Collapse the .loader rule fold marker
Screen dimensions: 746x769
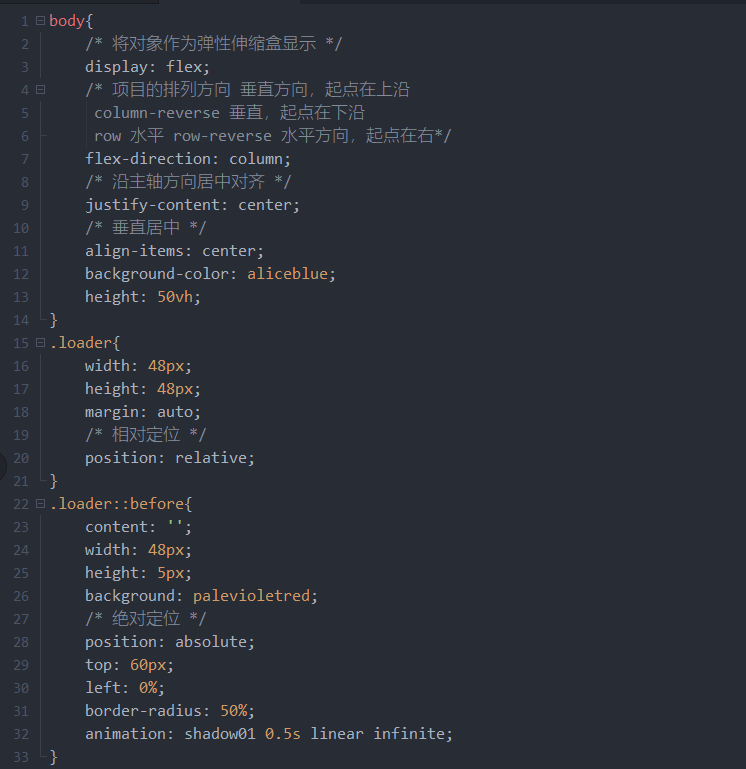tap(40, 343)
